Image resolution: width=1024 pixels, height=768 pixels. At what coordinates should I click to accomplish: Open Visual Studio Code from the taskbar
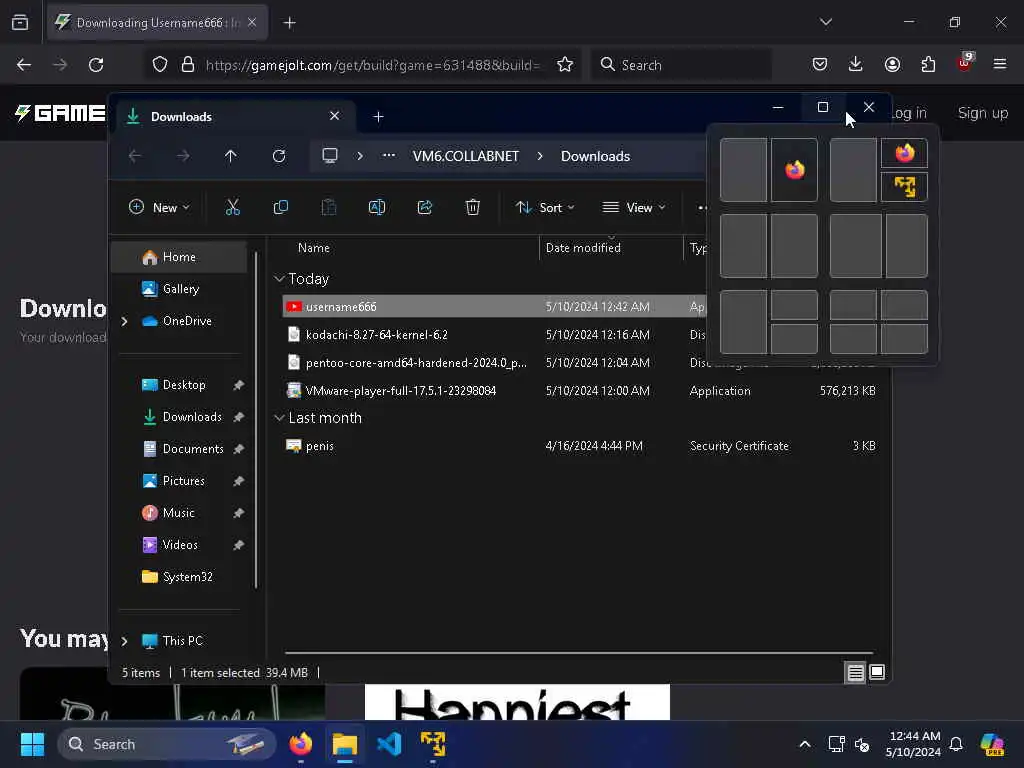point(389,744)
